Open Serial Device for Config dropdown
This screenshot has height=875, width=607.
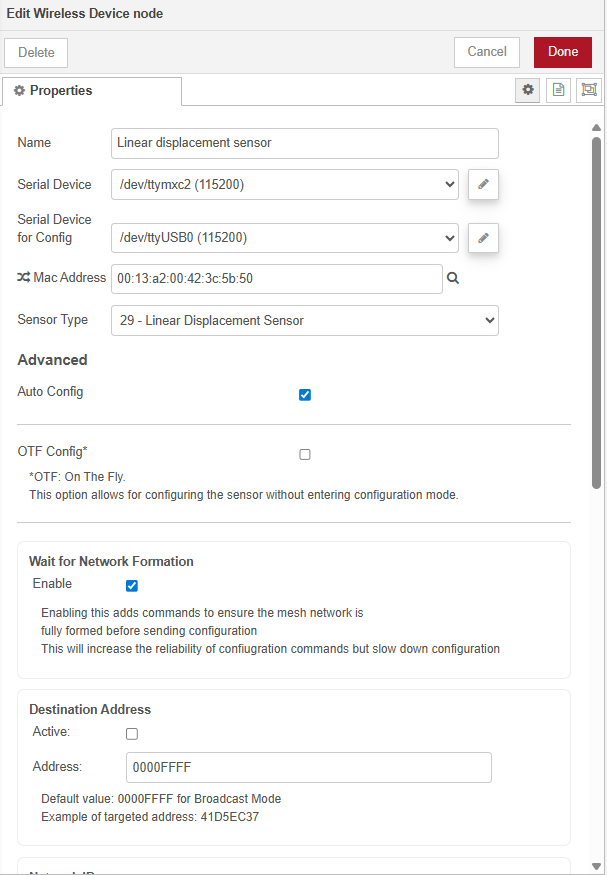click(285, 238)
